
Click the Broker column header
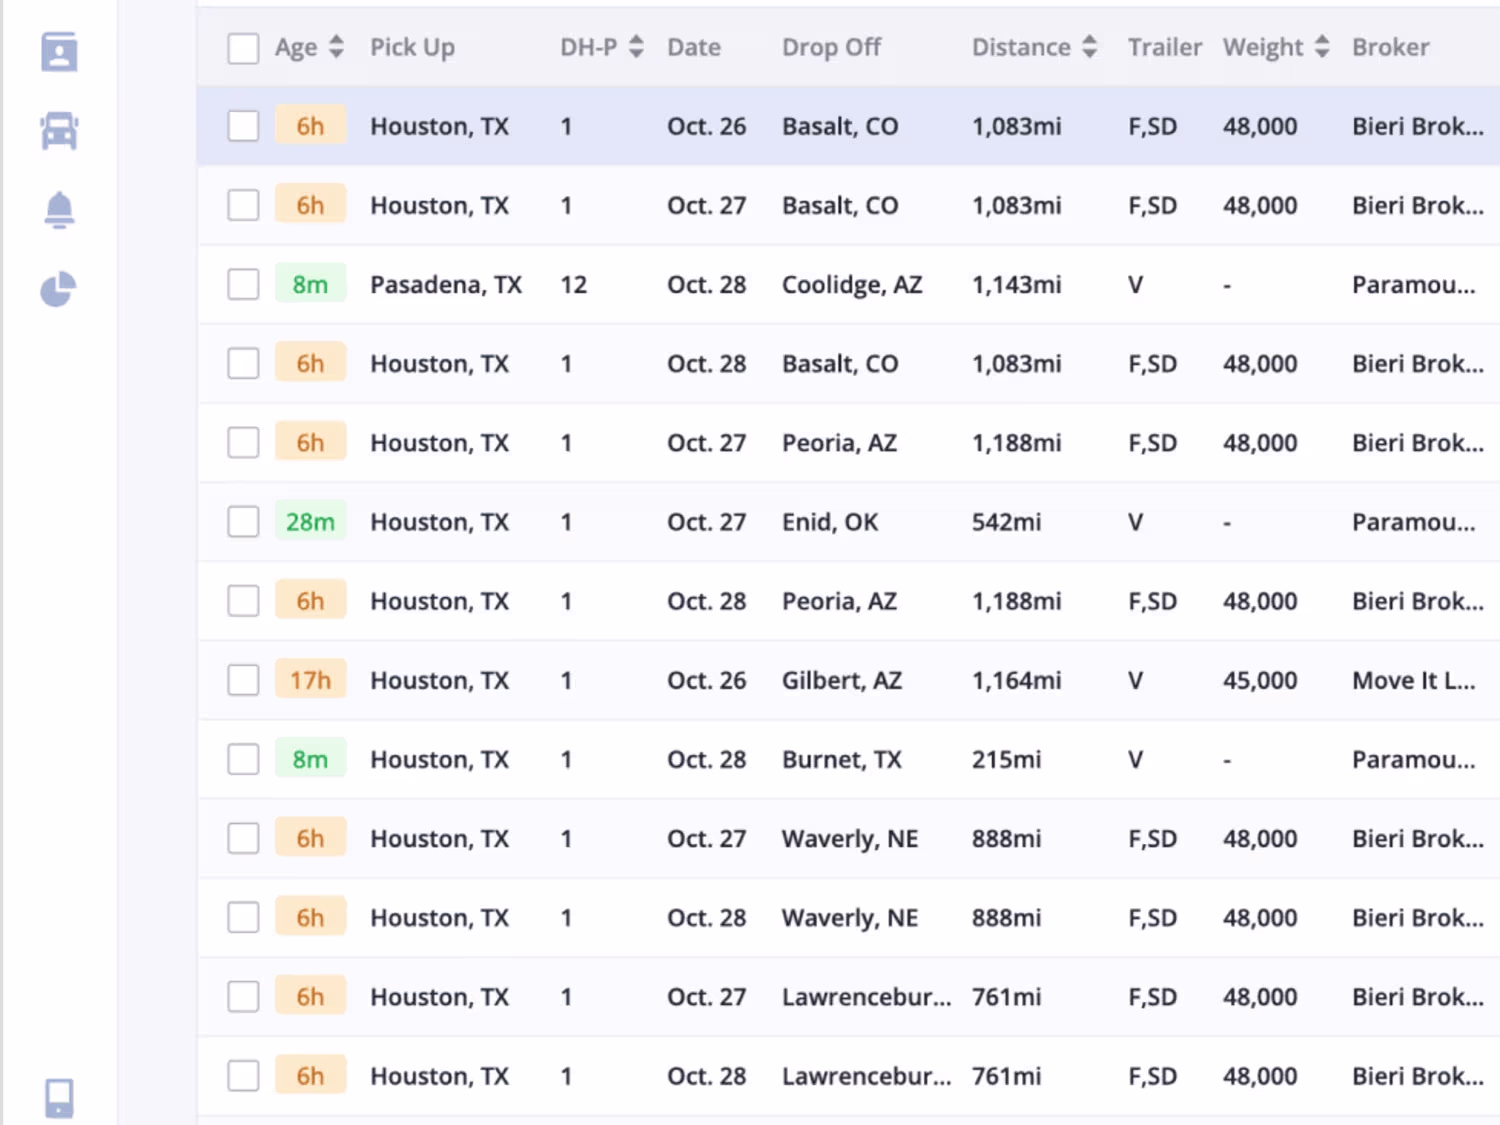pyautogui.click(x=1390, y=47)
